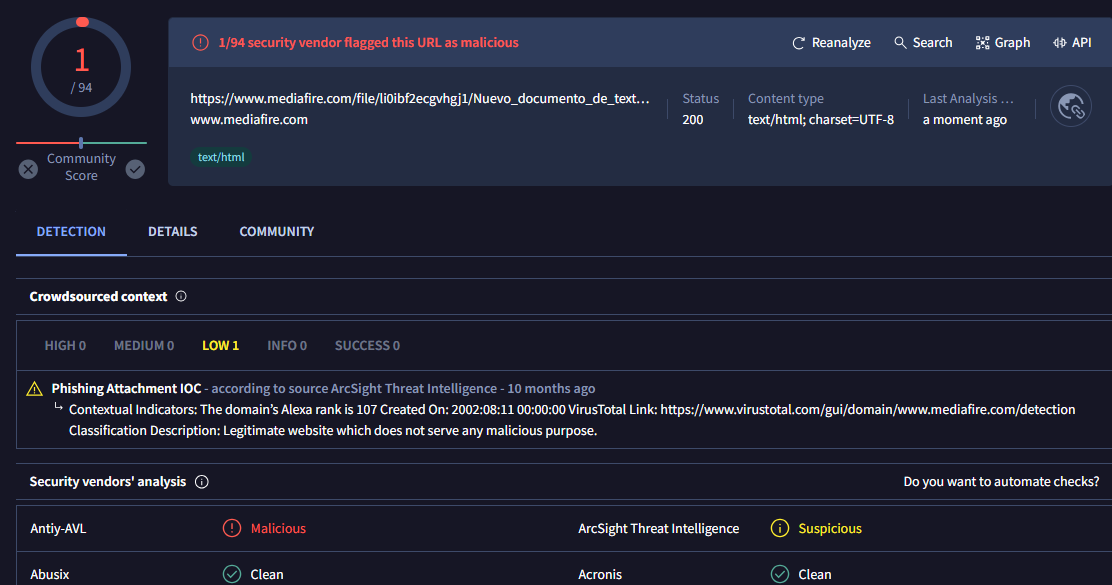Click the Phishing Attachment IOC title

pyautogui.click(x=126, y=389)
